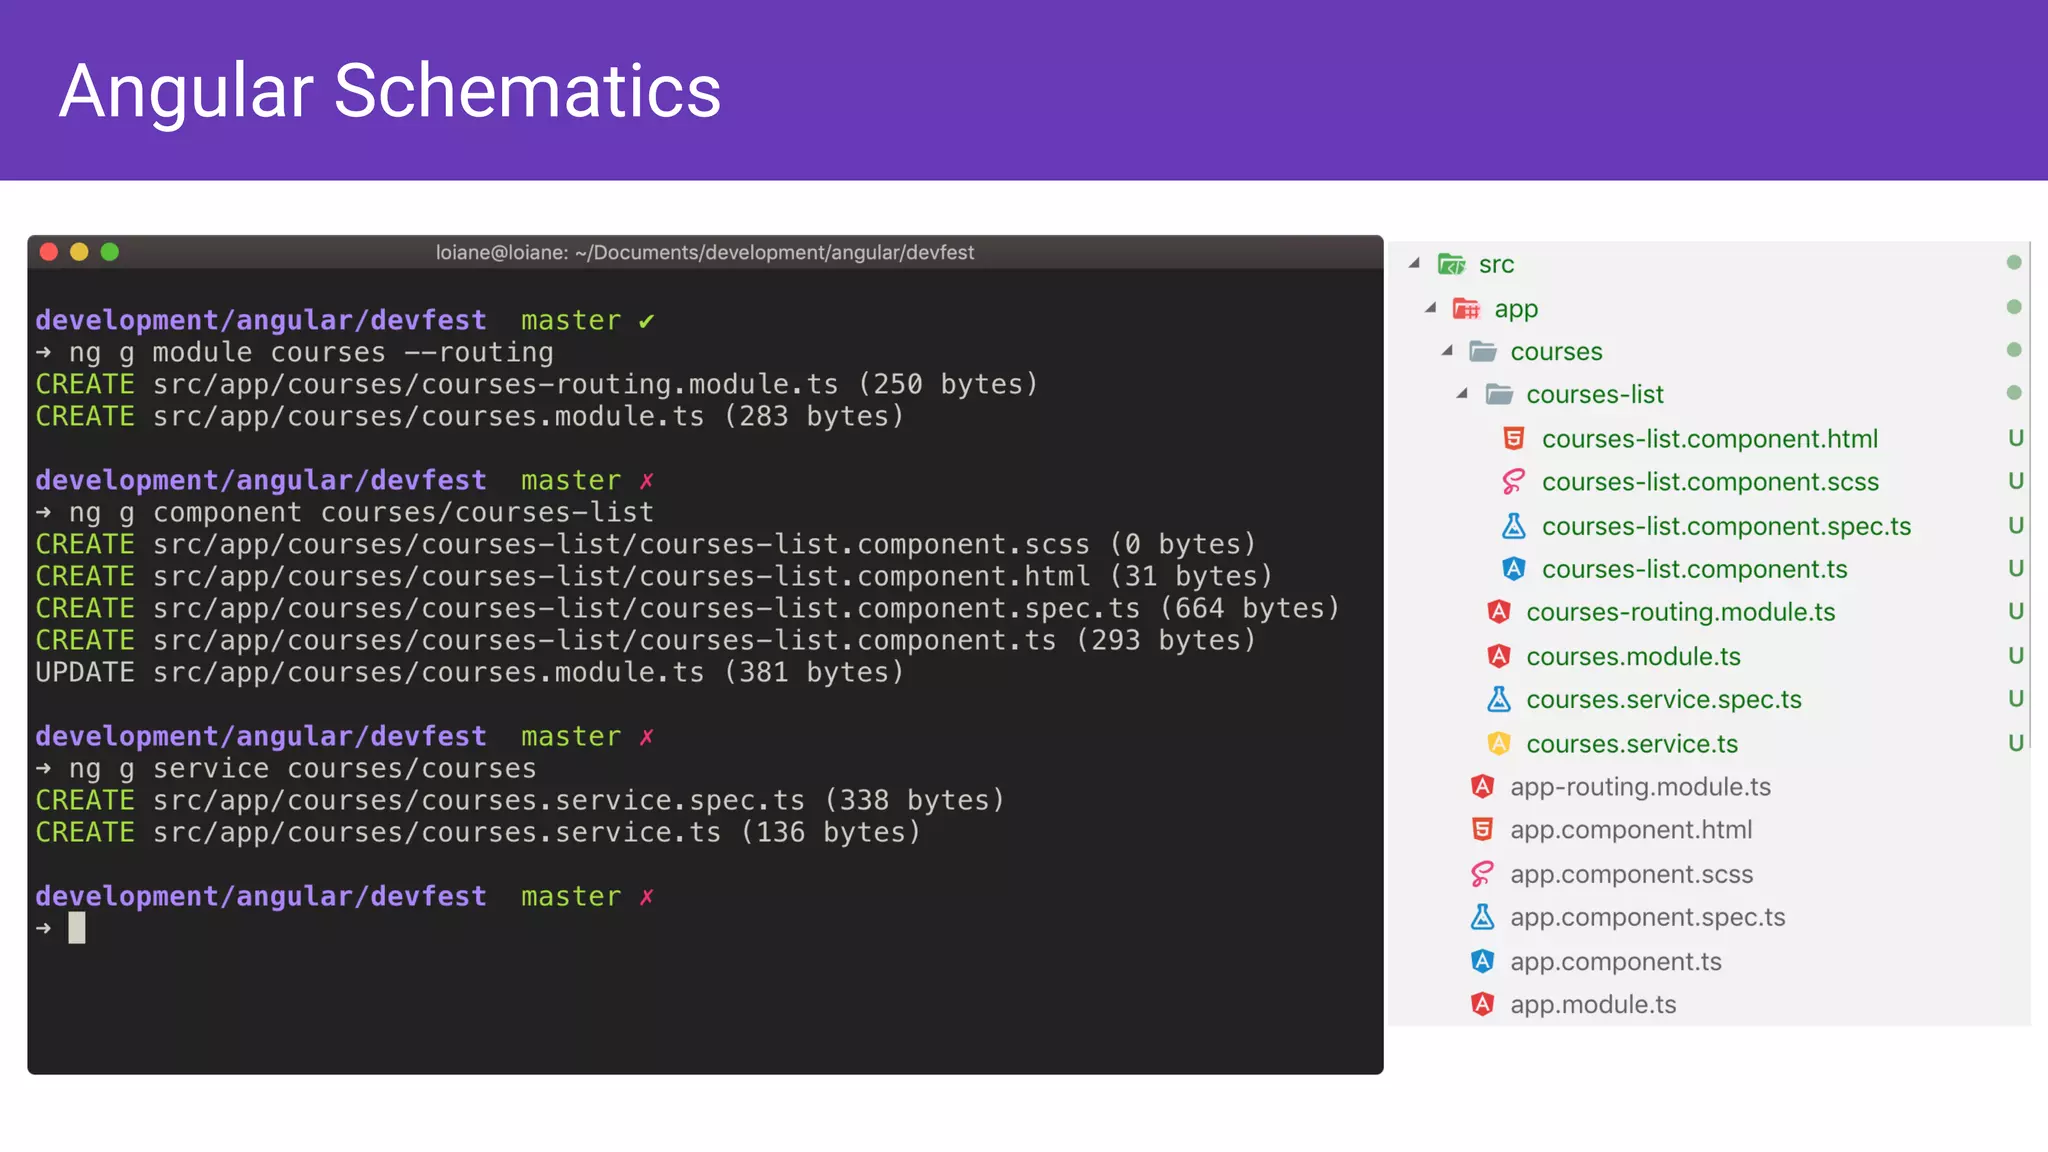This screenshot has height=1152, width=2048.
Task: Click the courses folder icon
Action: [x=1482, y=351]
